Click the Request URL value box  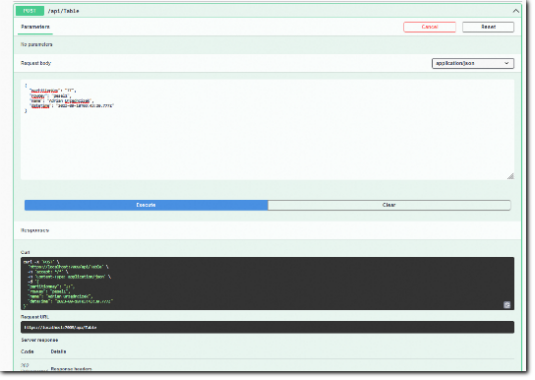point(267,327)
